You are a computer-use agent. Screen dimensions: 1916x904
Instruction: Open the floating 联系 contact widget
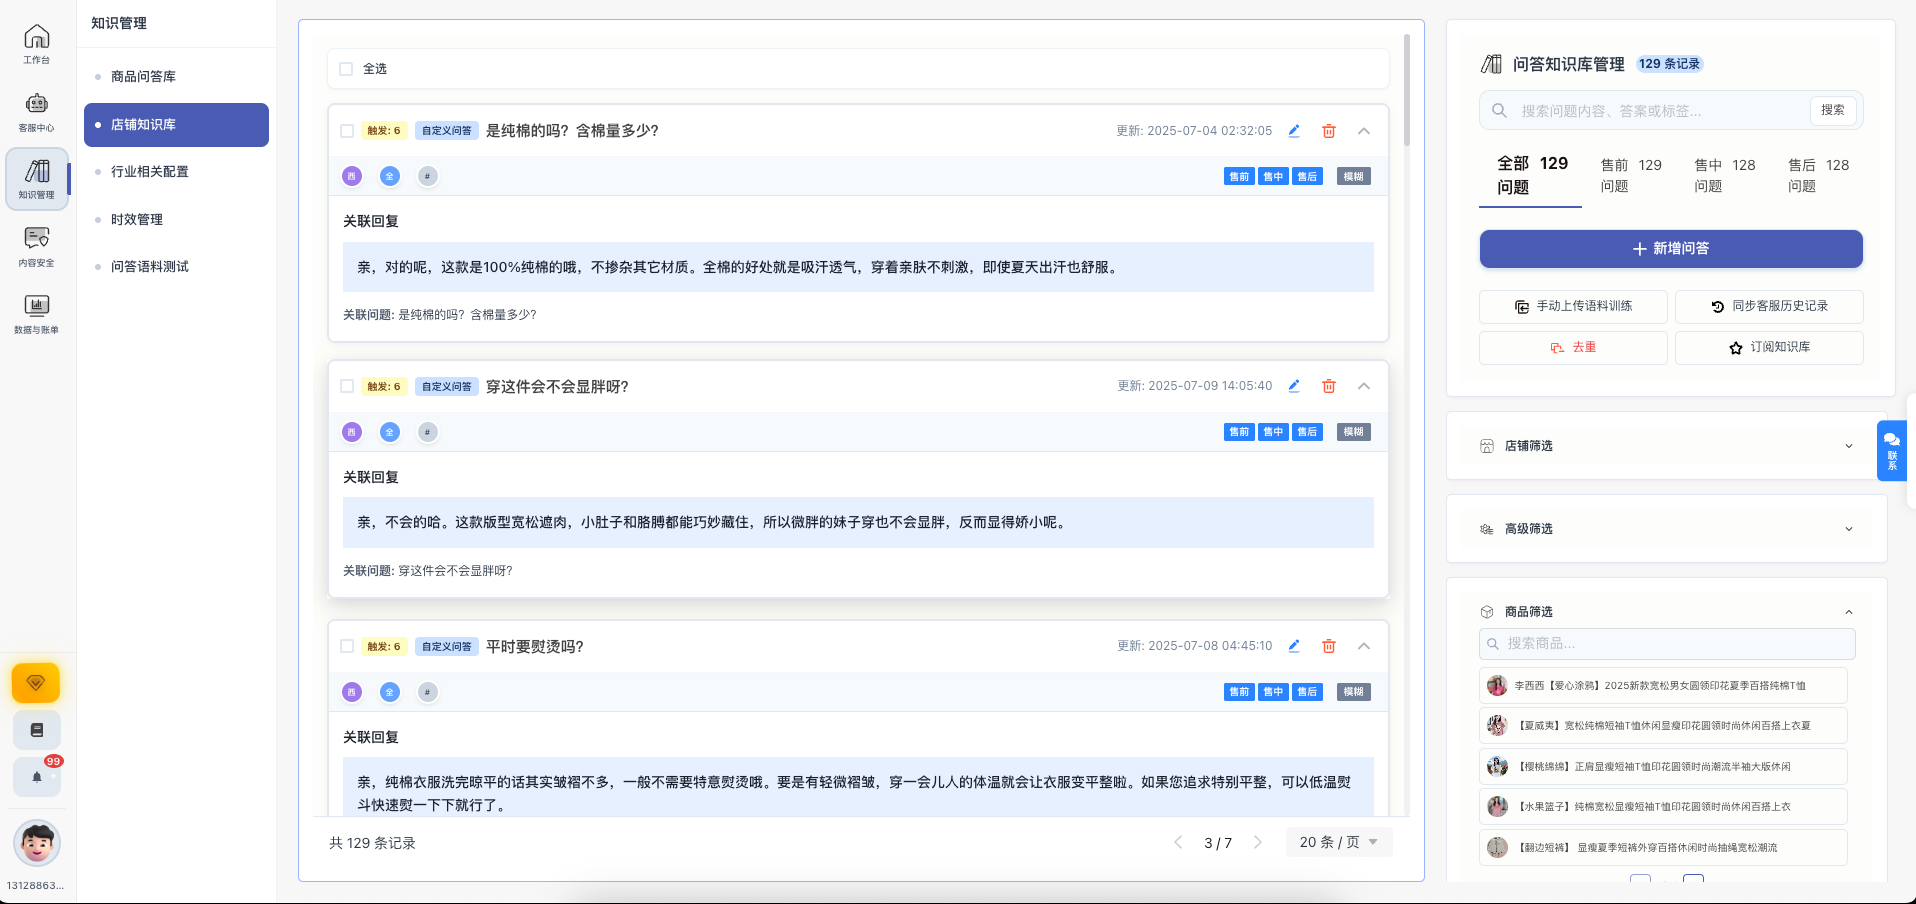coord(1892,450)
